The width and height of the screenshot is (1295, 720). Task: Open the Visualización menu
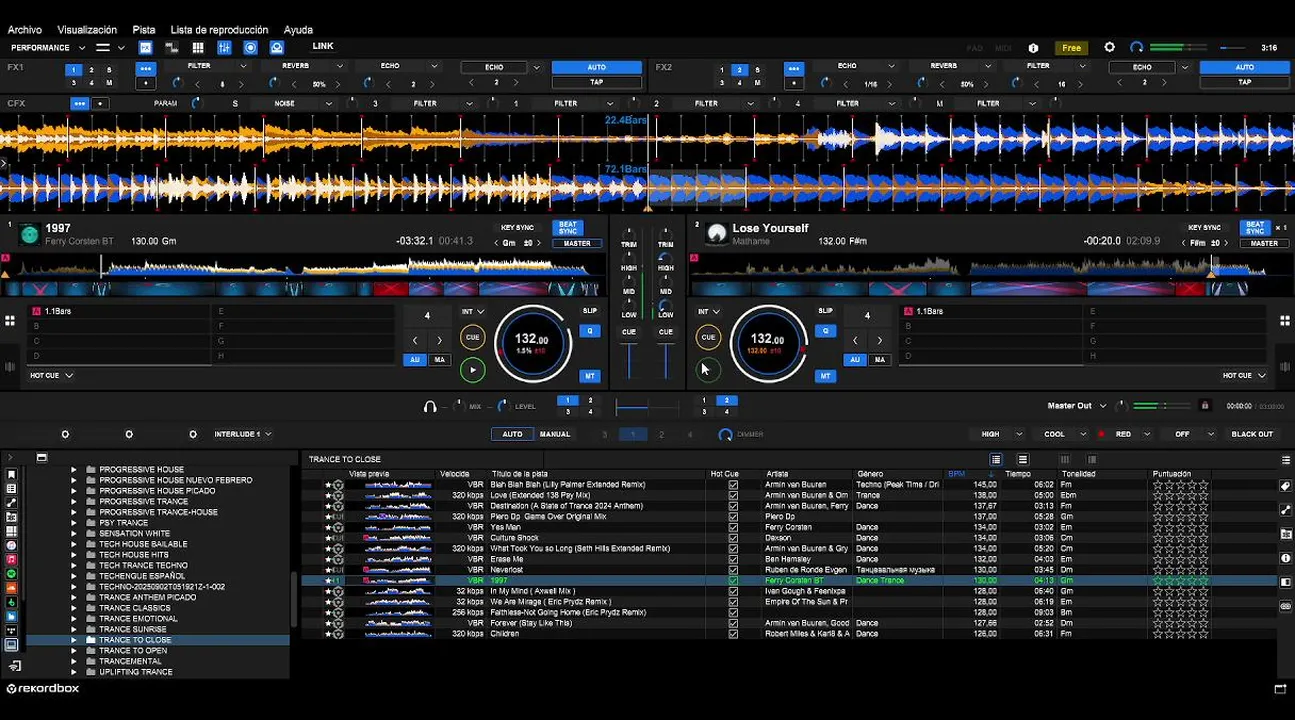pos(87,30)
